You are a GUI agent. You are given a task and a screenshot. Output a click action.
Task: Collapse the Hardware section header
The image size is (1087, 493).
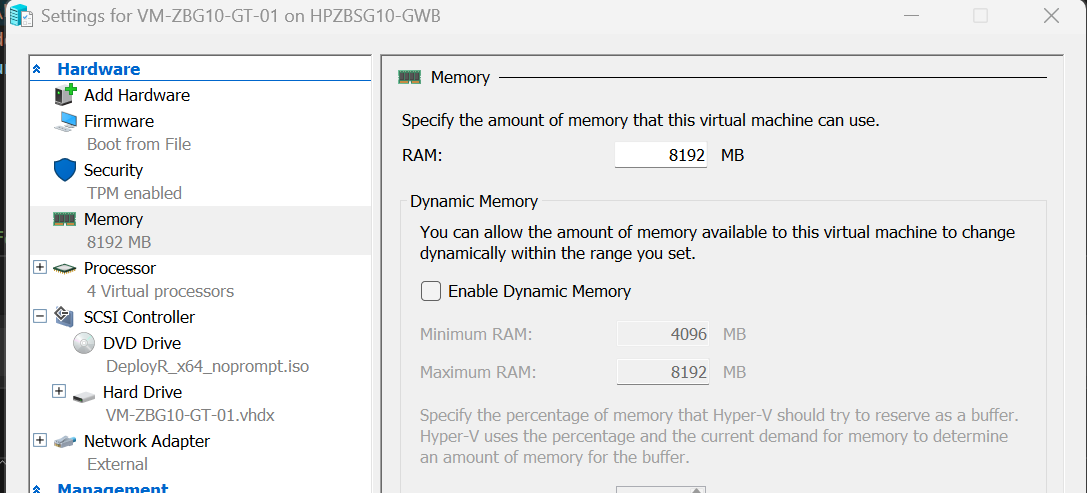(37, 69)
